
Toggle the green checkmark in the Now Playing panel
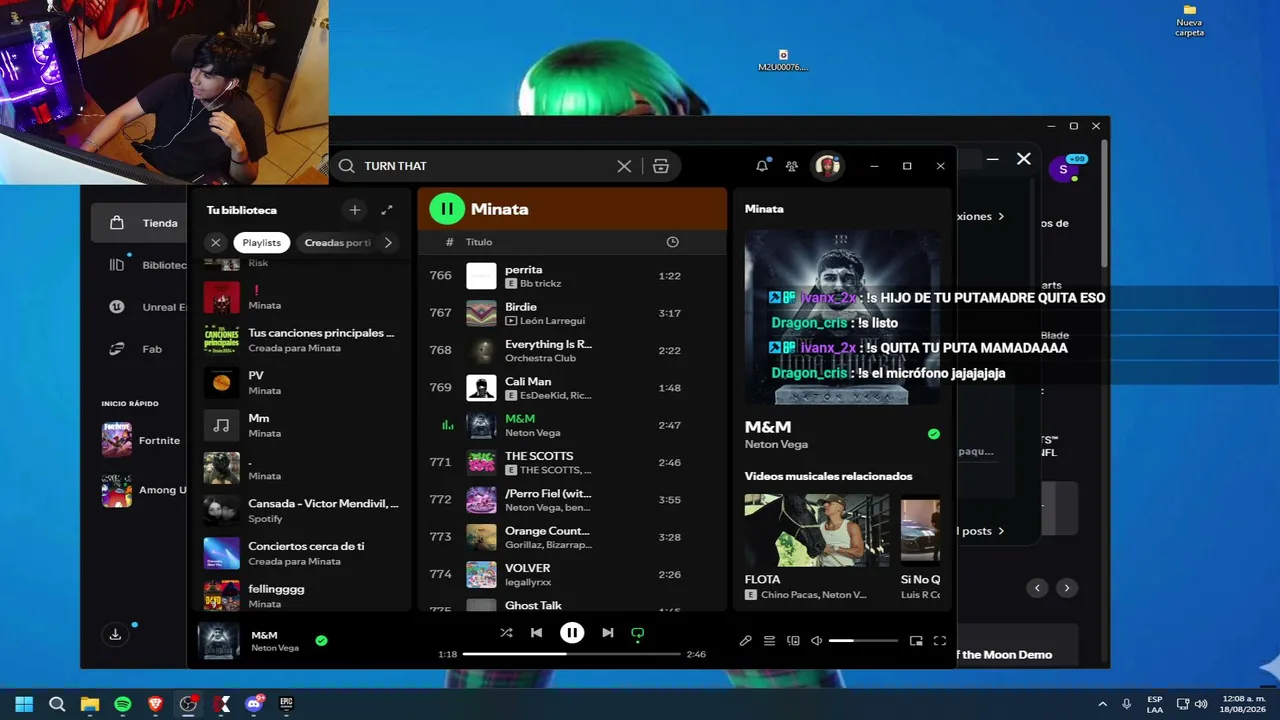[934, 434]
